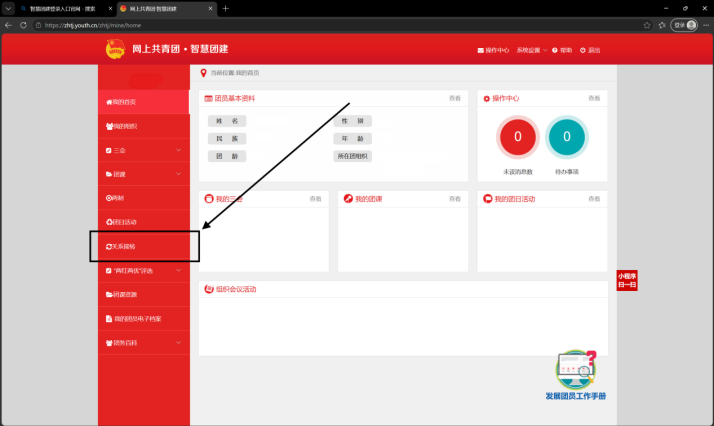Open the tab list dropdown arrow
The image size is (714, 426).
click(x=8, y=9)
